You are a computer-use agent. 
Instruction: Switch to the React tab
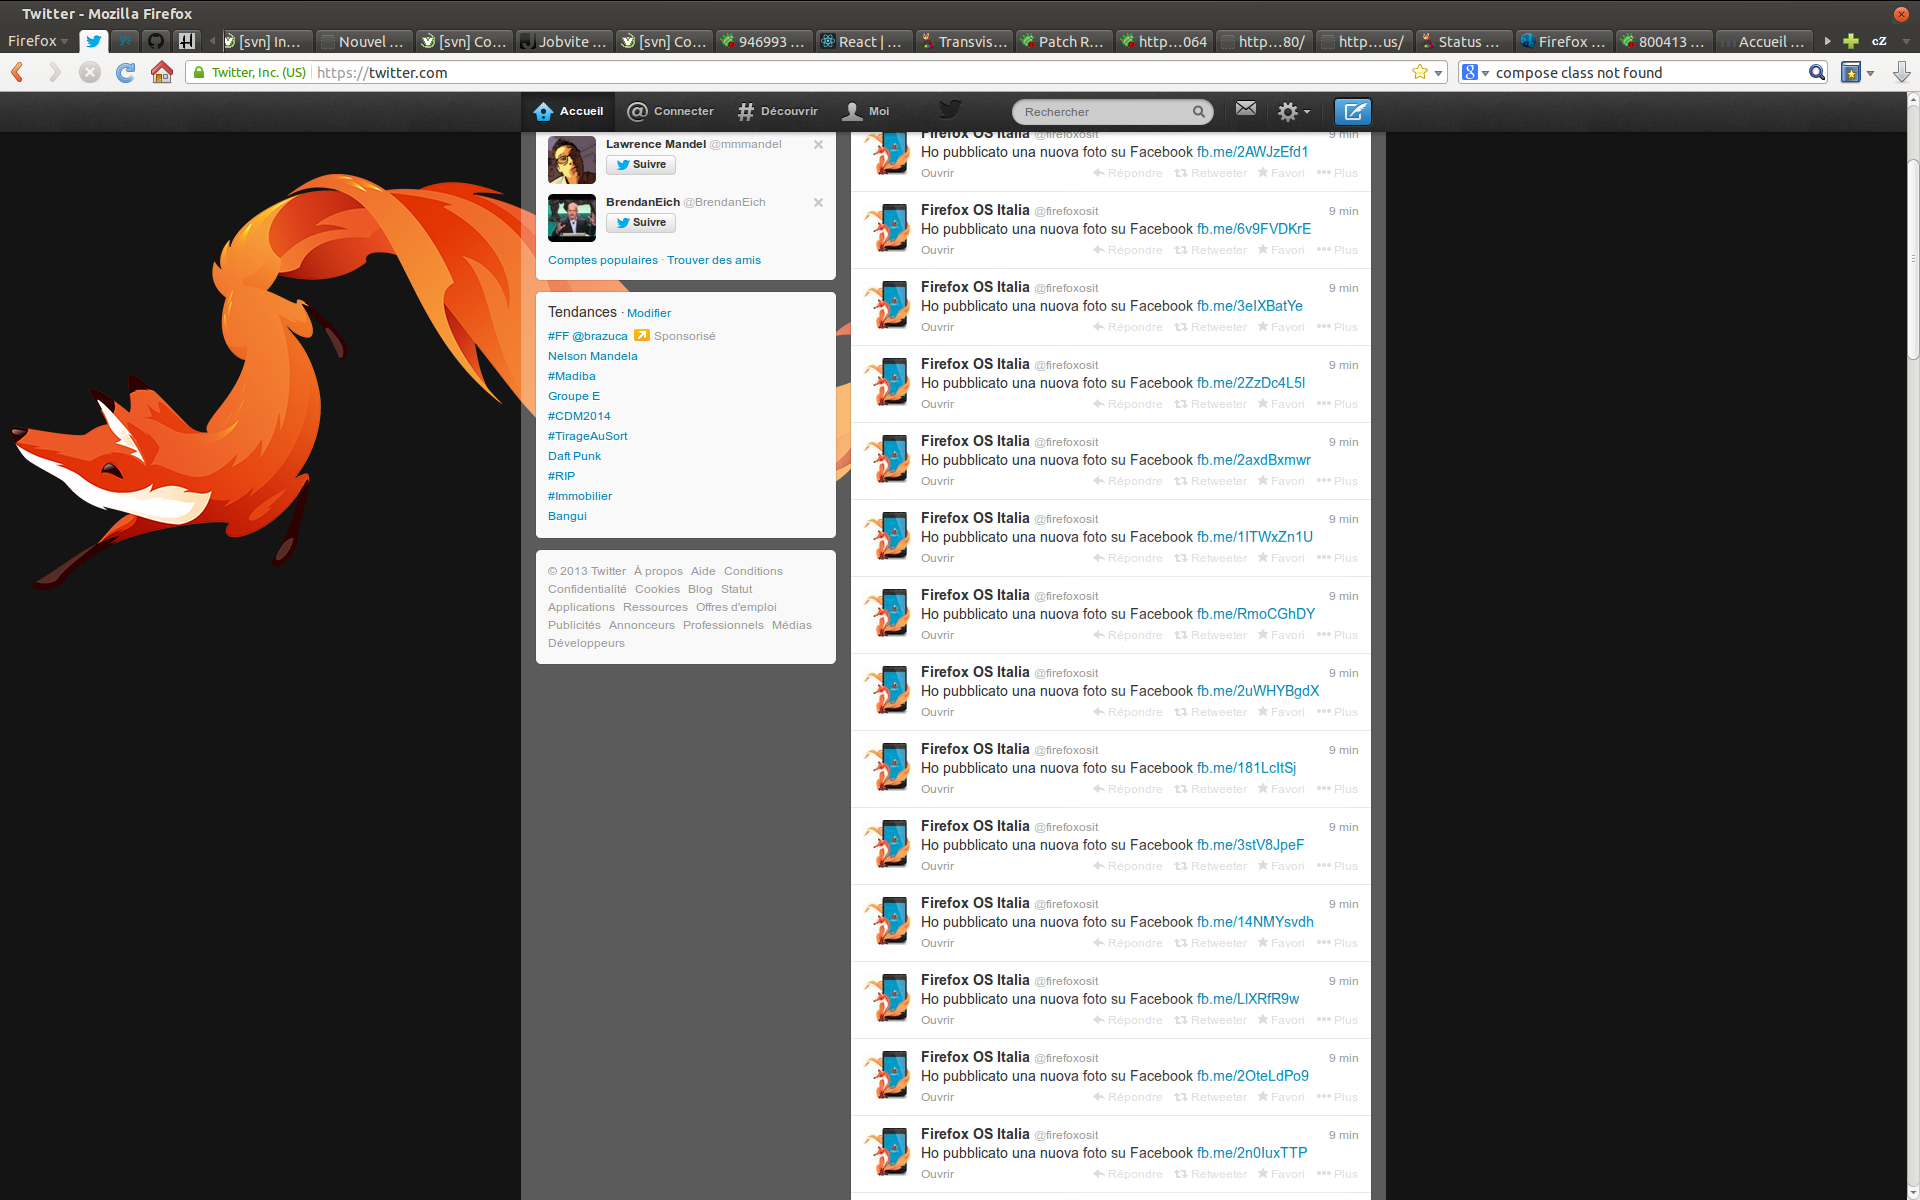864,41
